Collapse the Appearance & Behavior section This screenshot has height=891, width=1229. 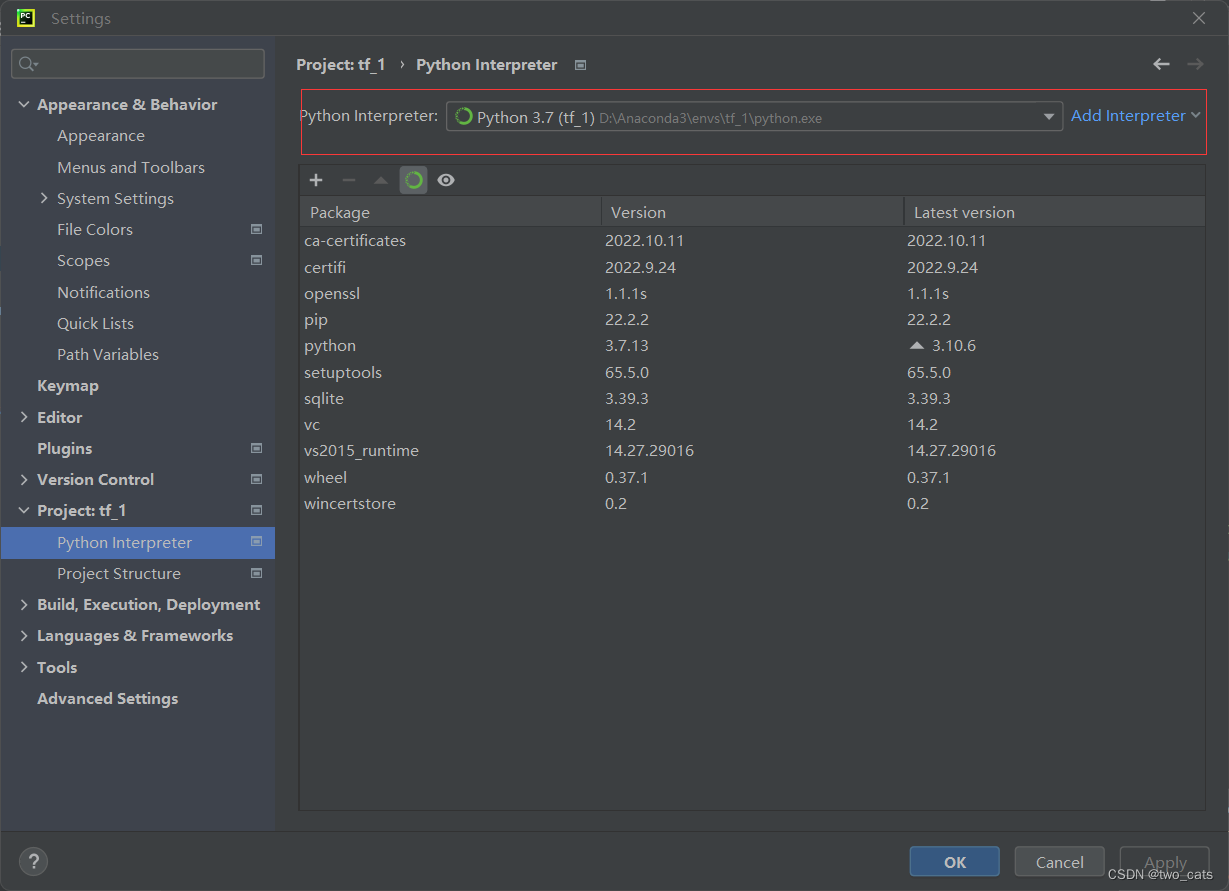point(24,104)
